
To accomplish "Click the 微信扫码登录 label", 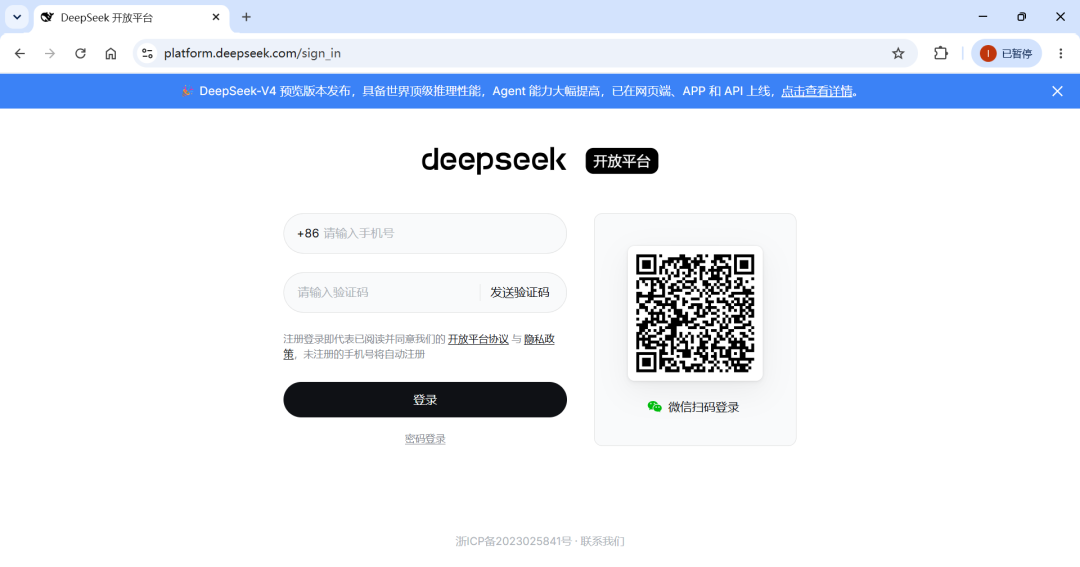I will [x=703, y=407].
